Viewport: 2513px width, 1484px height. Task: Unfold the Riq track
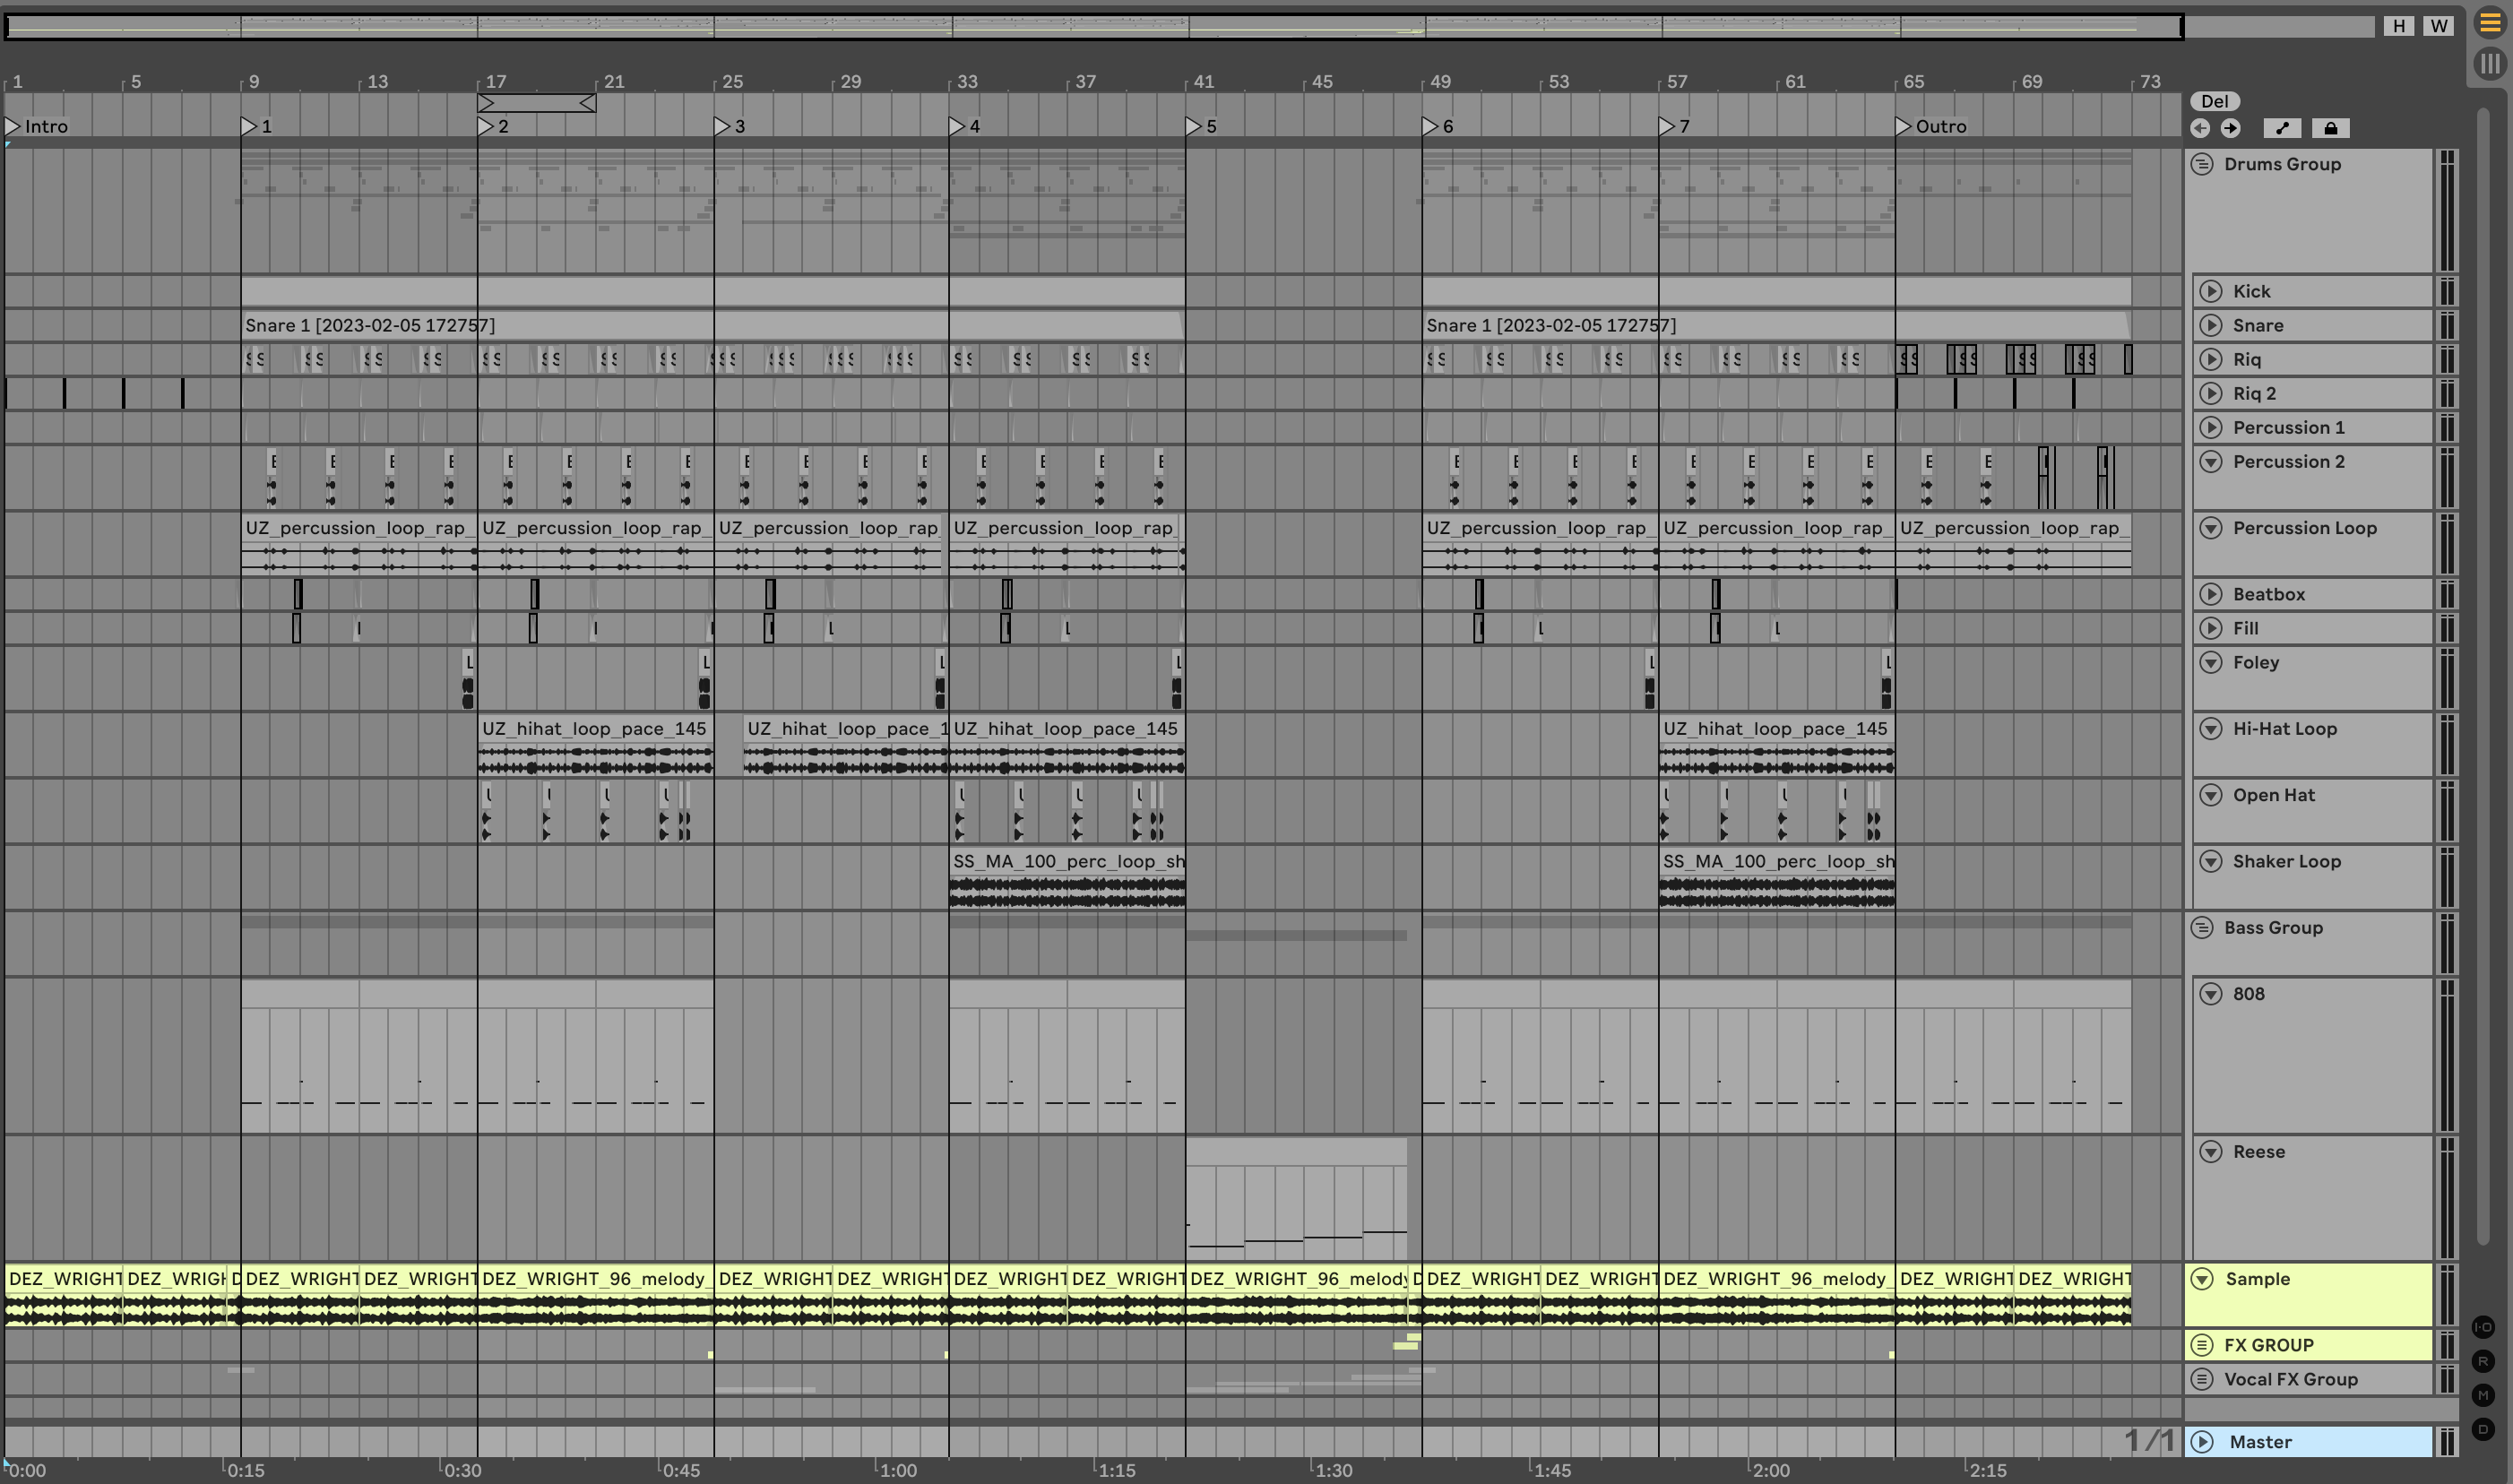click(x=2211, y=359)
